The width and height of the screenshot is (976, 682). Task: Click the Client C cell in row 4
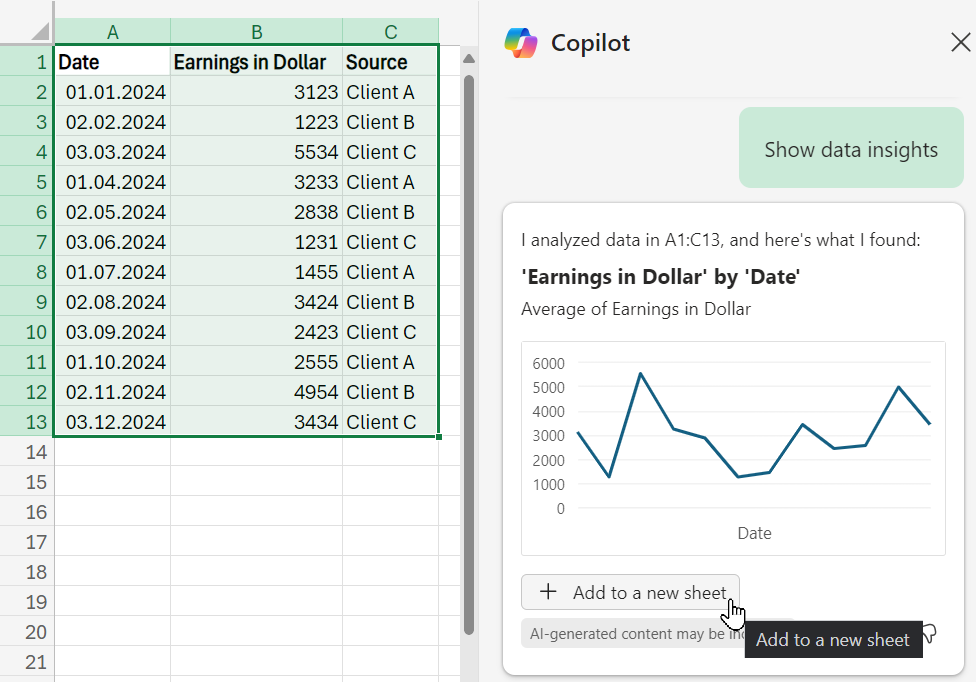pyautogui.click(x=390, y=151)
